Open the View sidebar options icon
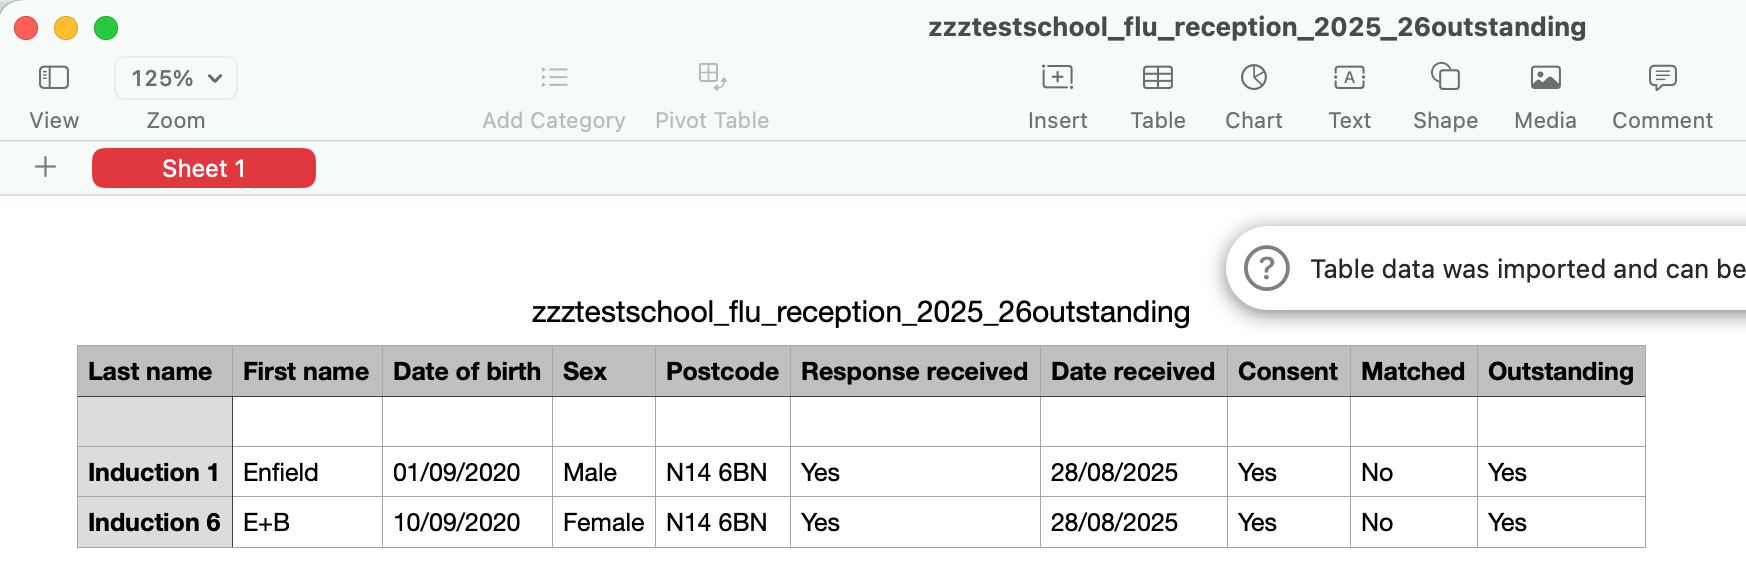Viewport: 1746px width, 582px height. tap(53, 78)
